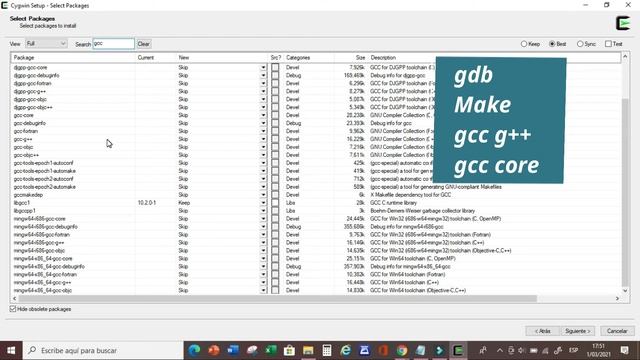The height and width of the screenshot is (360, 640).
Task: Sort by the Package column header
Action: click(x=73, y=58)
